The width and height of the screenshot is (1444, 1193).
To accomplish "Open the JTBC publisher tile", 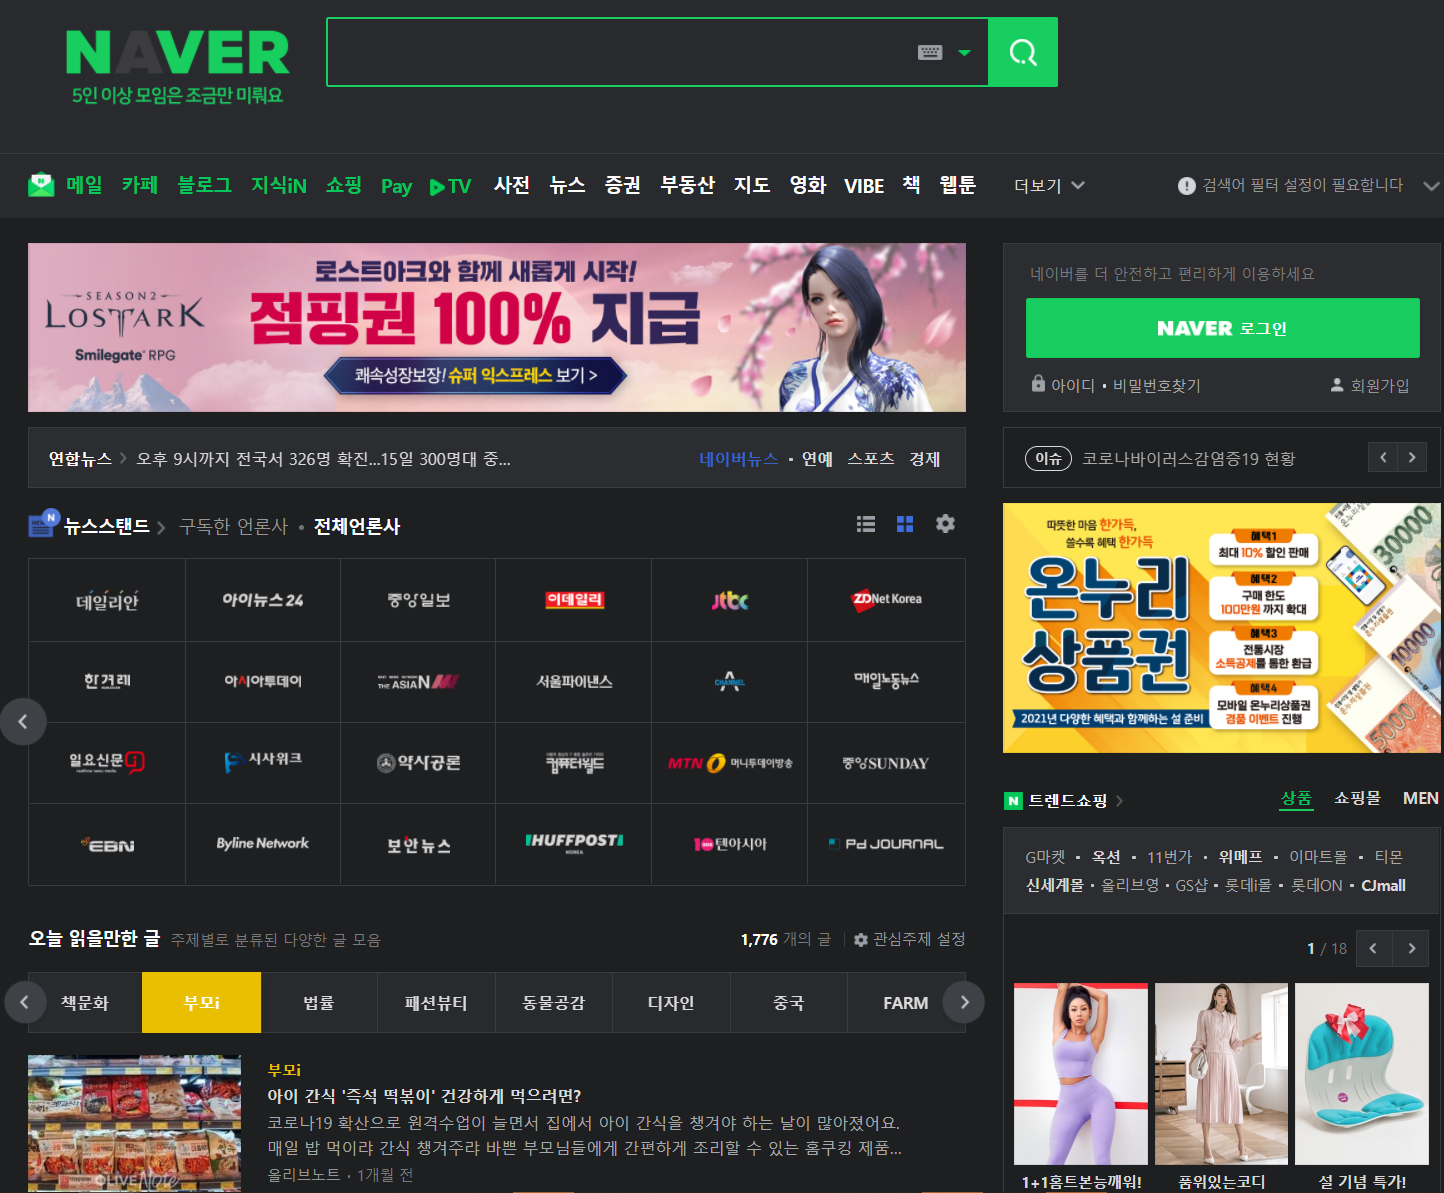I will (730, 600).
